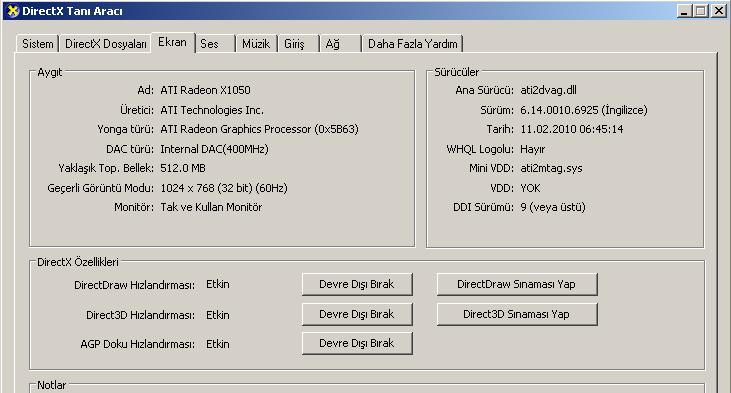The height and width of the screenshot is (393, 731).
Task: Click the WHQL Logolu value Hayır
Action: pos(532,149)
